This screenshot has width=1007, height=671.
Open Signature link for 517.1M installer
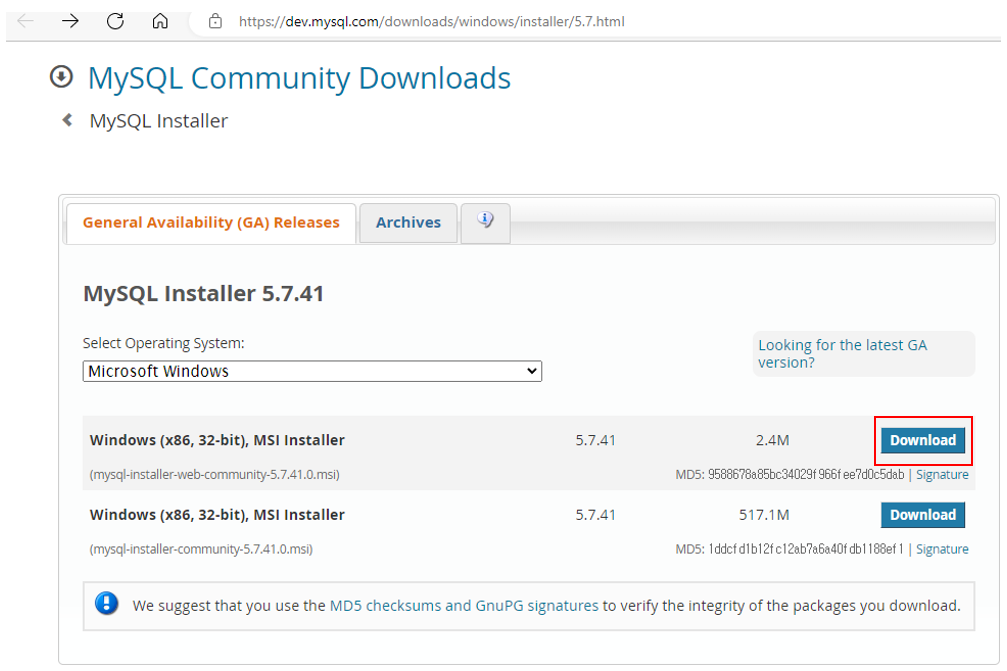point(942,549)
